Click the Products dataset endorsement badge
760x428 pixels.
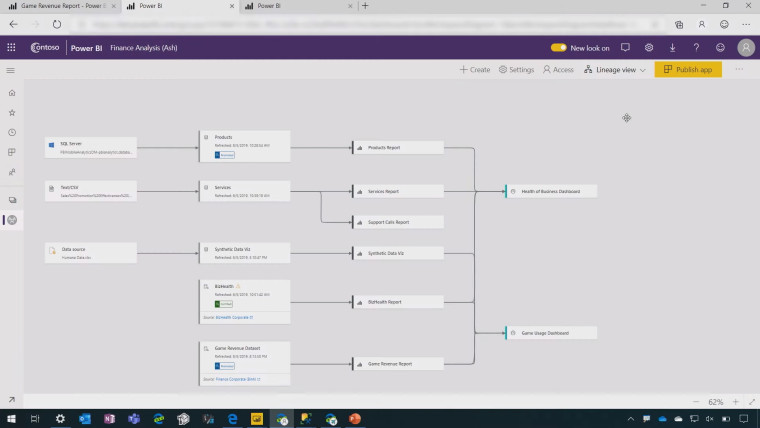pos(225,155)
